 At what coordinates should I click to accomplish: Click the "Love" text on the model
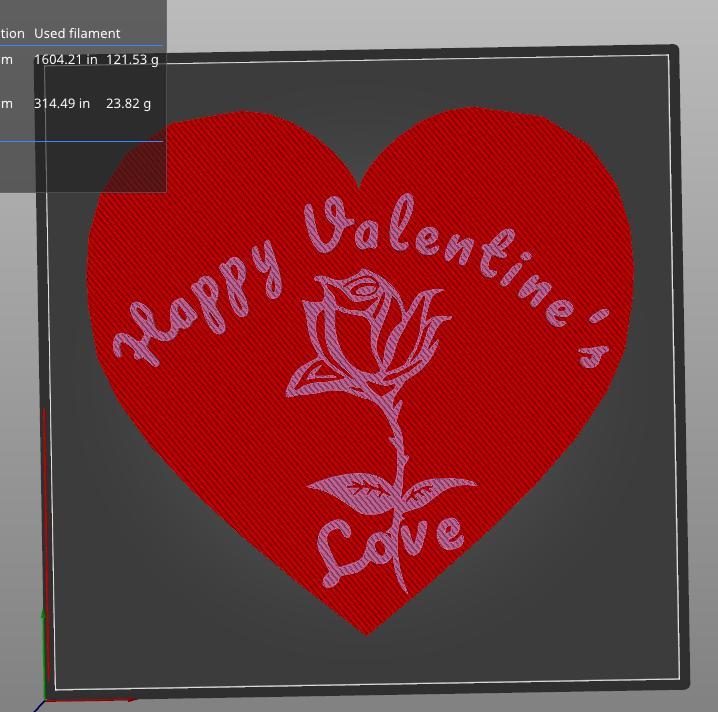[x=389, y=552]
